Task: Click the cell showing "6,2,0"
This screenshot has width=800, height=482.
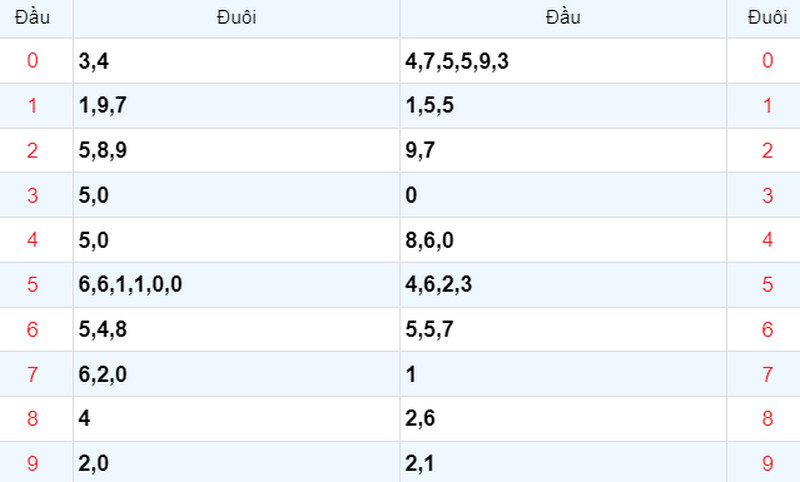Action: 103,374
